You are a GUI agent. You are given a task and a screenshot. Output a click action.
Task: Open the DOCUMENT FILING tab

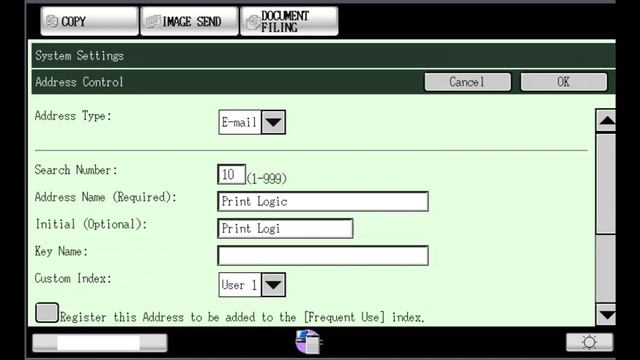(289, 21)
